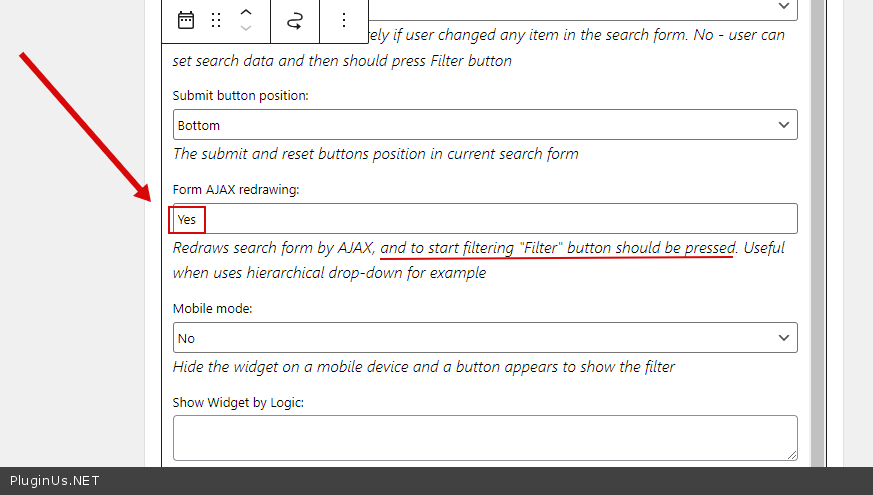The image size is (873, 495).
Task: Open the Form AJAX redrawing dropdown
Action: pos(484,219)
